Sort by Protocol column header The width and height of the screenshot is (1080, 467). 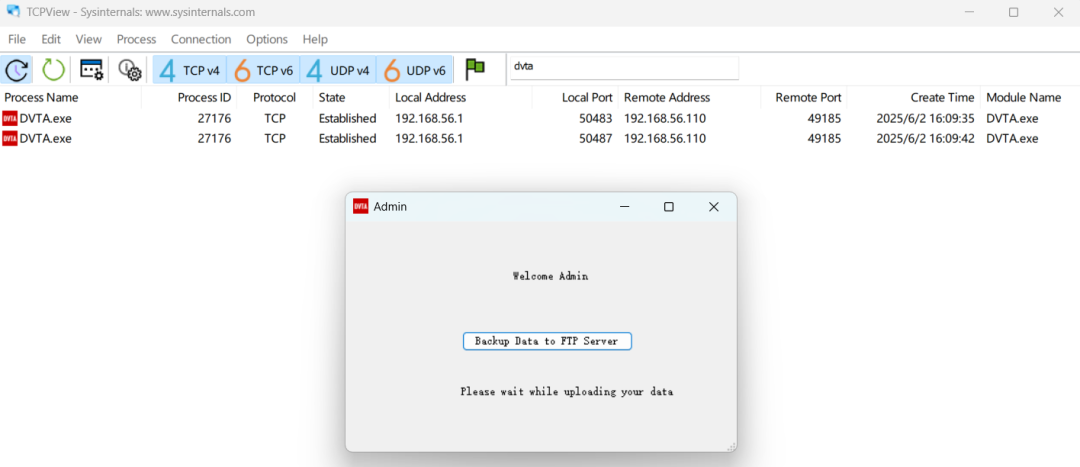pyautogui.click(x=274, y=97)
